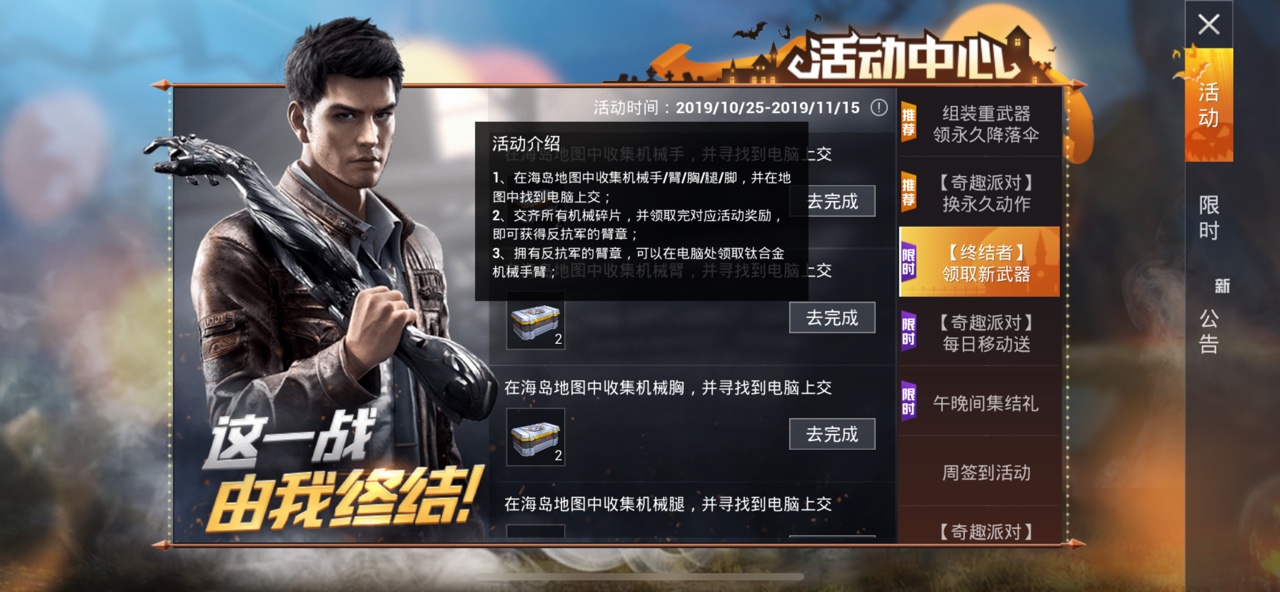The width and height of the screenshot is (1280, 592).
Task: Click the supply crate icon for 机械胸 task
Action: click(x=535, y=436)
